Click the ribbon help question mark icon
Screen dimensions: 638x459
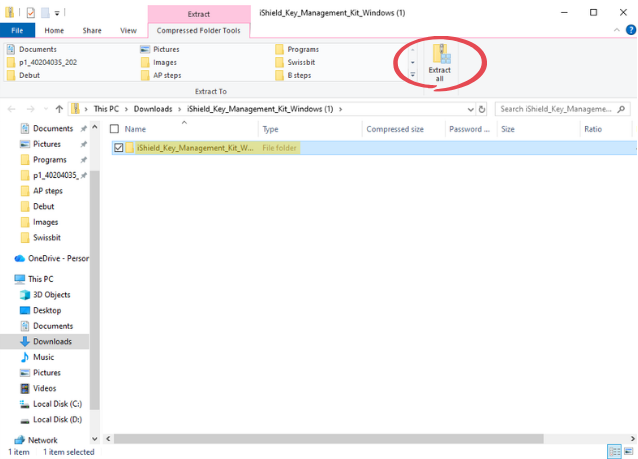point(631,30)
